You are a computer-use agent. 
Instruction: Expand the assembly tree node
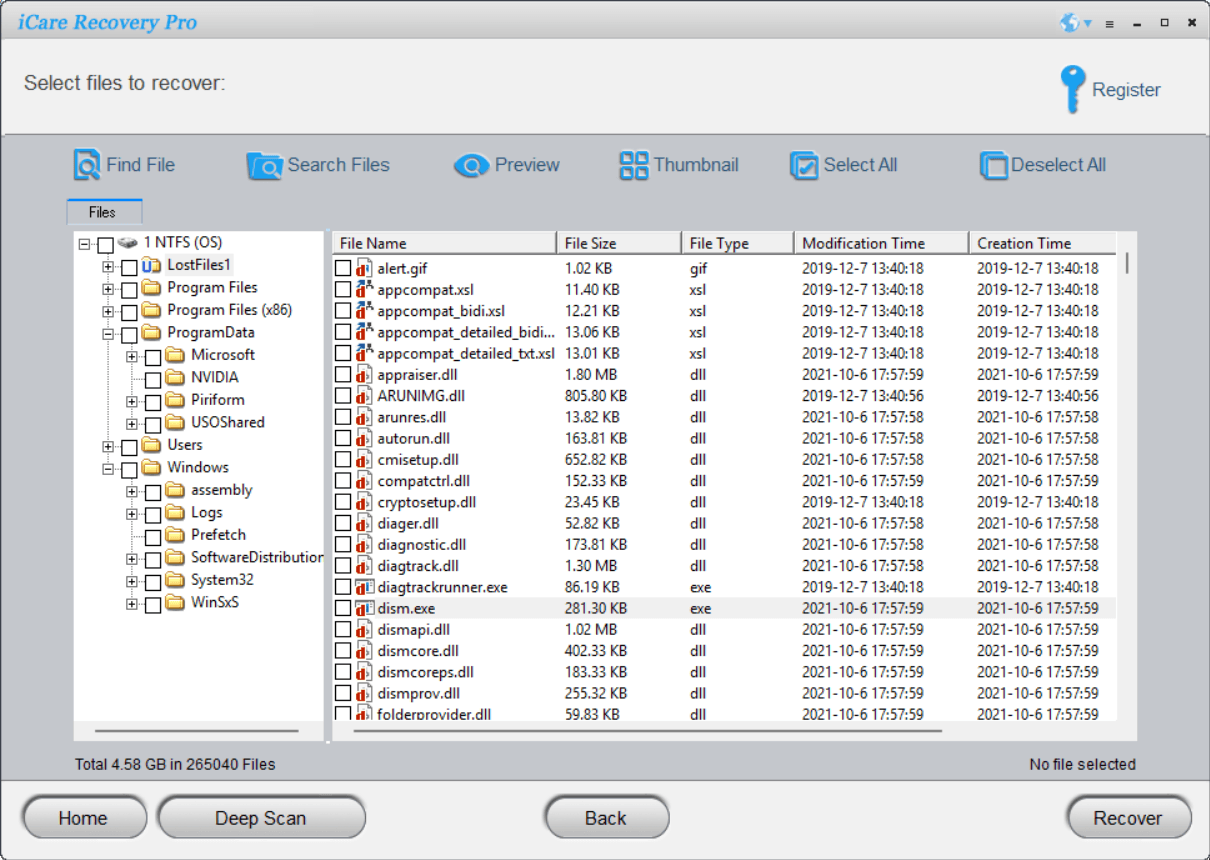click(x=132, y=491)
